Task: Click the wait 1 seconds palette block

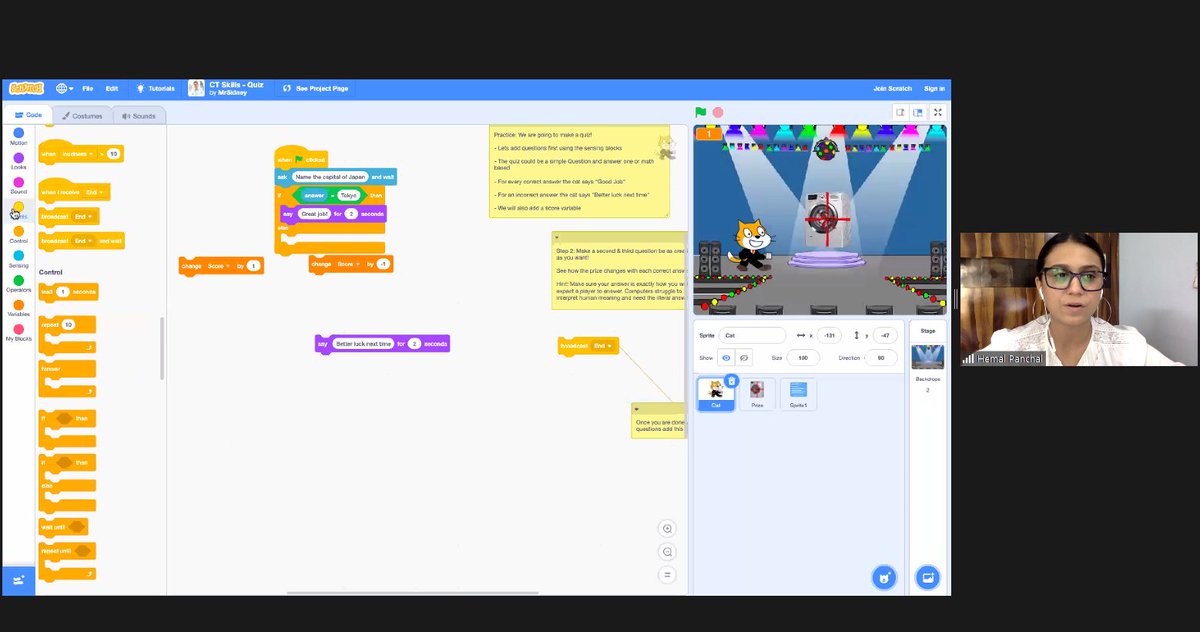Action: click(x=68, y=292)
